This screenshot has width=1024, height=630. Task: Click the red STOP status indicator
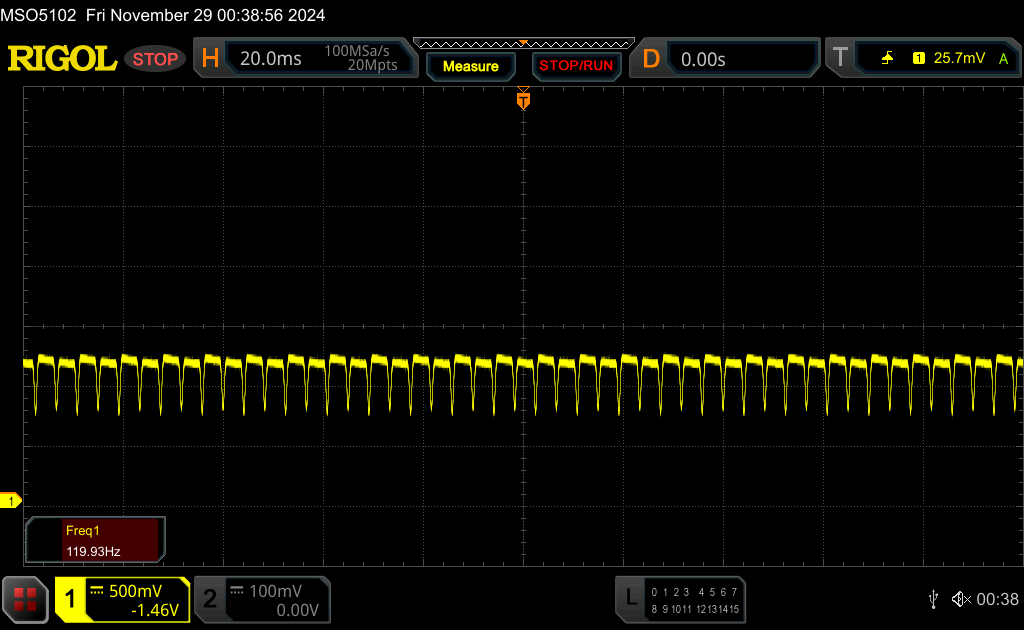[155, 59]
